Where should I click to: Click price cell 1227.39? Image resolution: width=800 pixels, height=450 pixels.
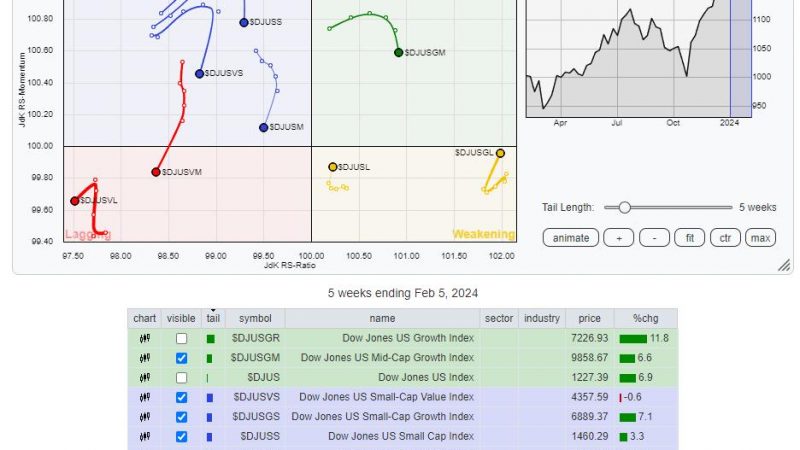589,377
